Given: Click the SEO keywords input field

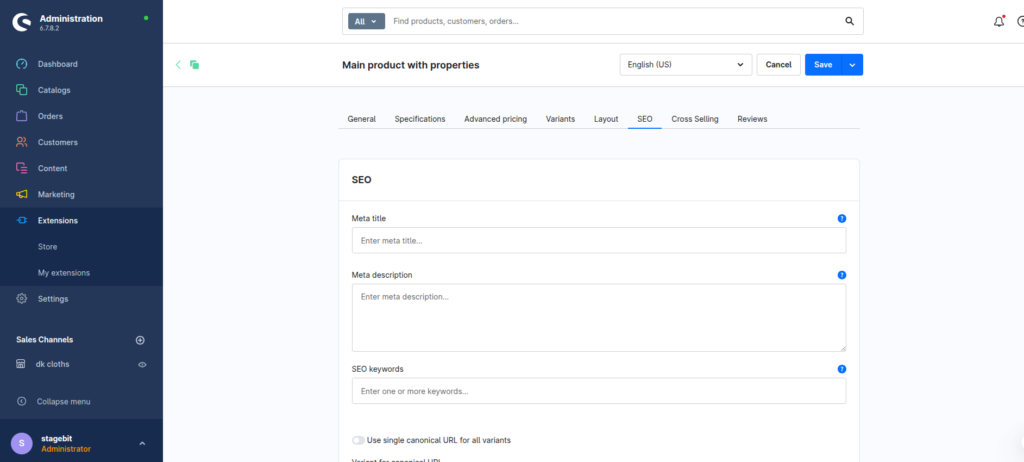Looking at the screenshot, I should [x=599, y=391].
